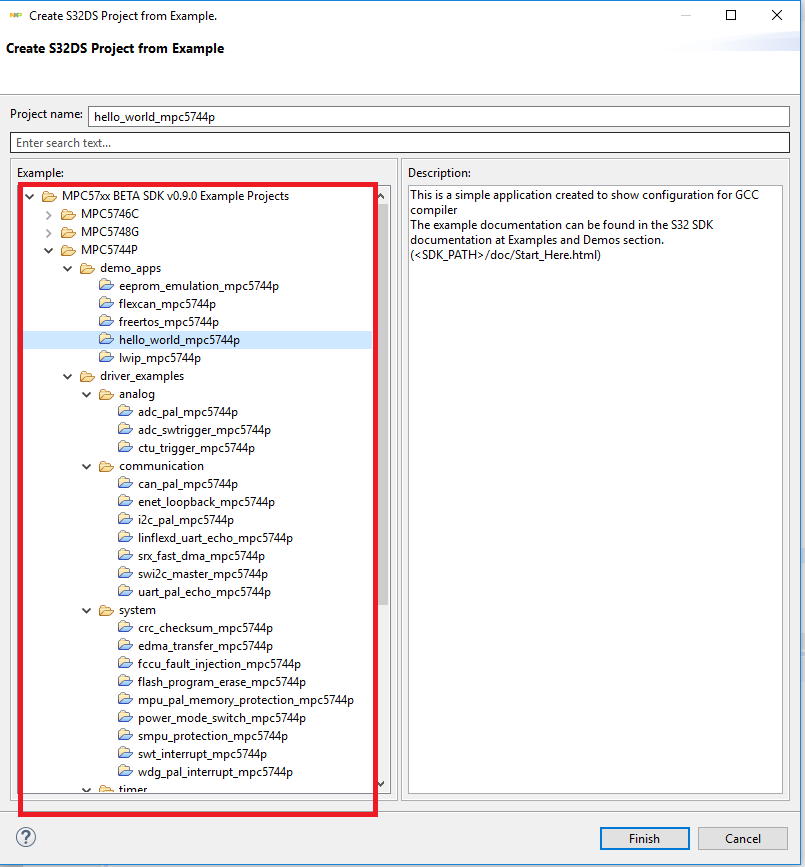Collapse the MPC57xx BETA SDK root node
Image resolution: width=805 pixels, height=867 pixels.
pyautogui.click(x=30, y=196)
